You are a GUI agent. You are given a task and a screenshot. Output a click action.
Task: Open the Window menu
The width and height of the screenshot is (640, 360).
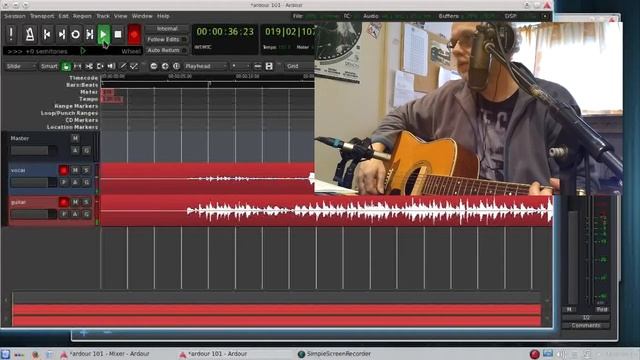click(x=142, y=16)
